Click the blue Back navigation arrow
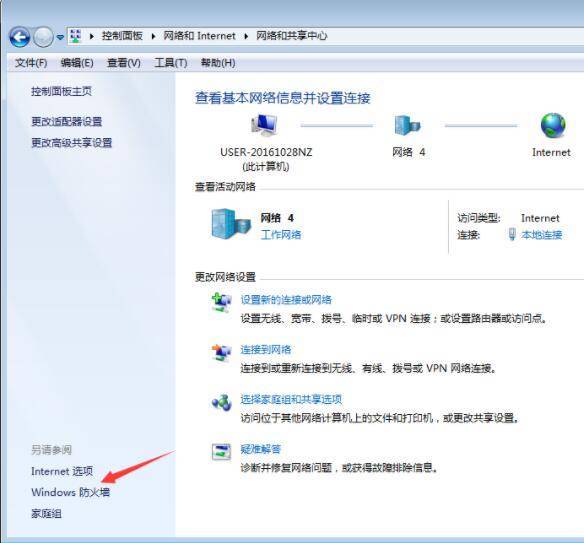The image size is (584, 543). coord(19,36)
